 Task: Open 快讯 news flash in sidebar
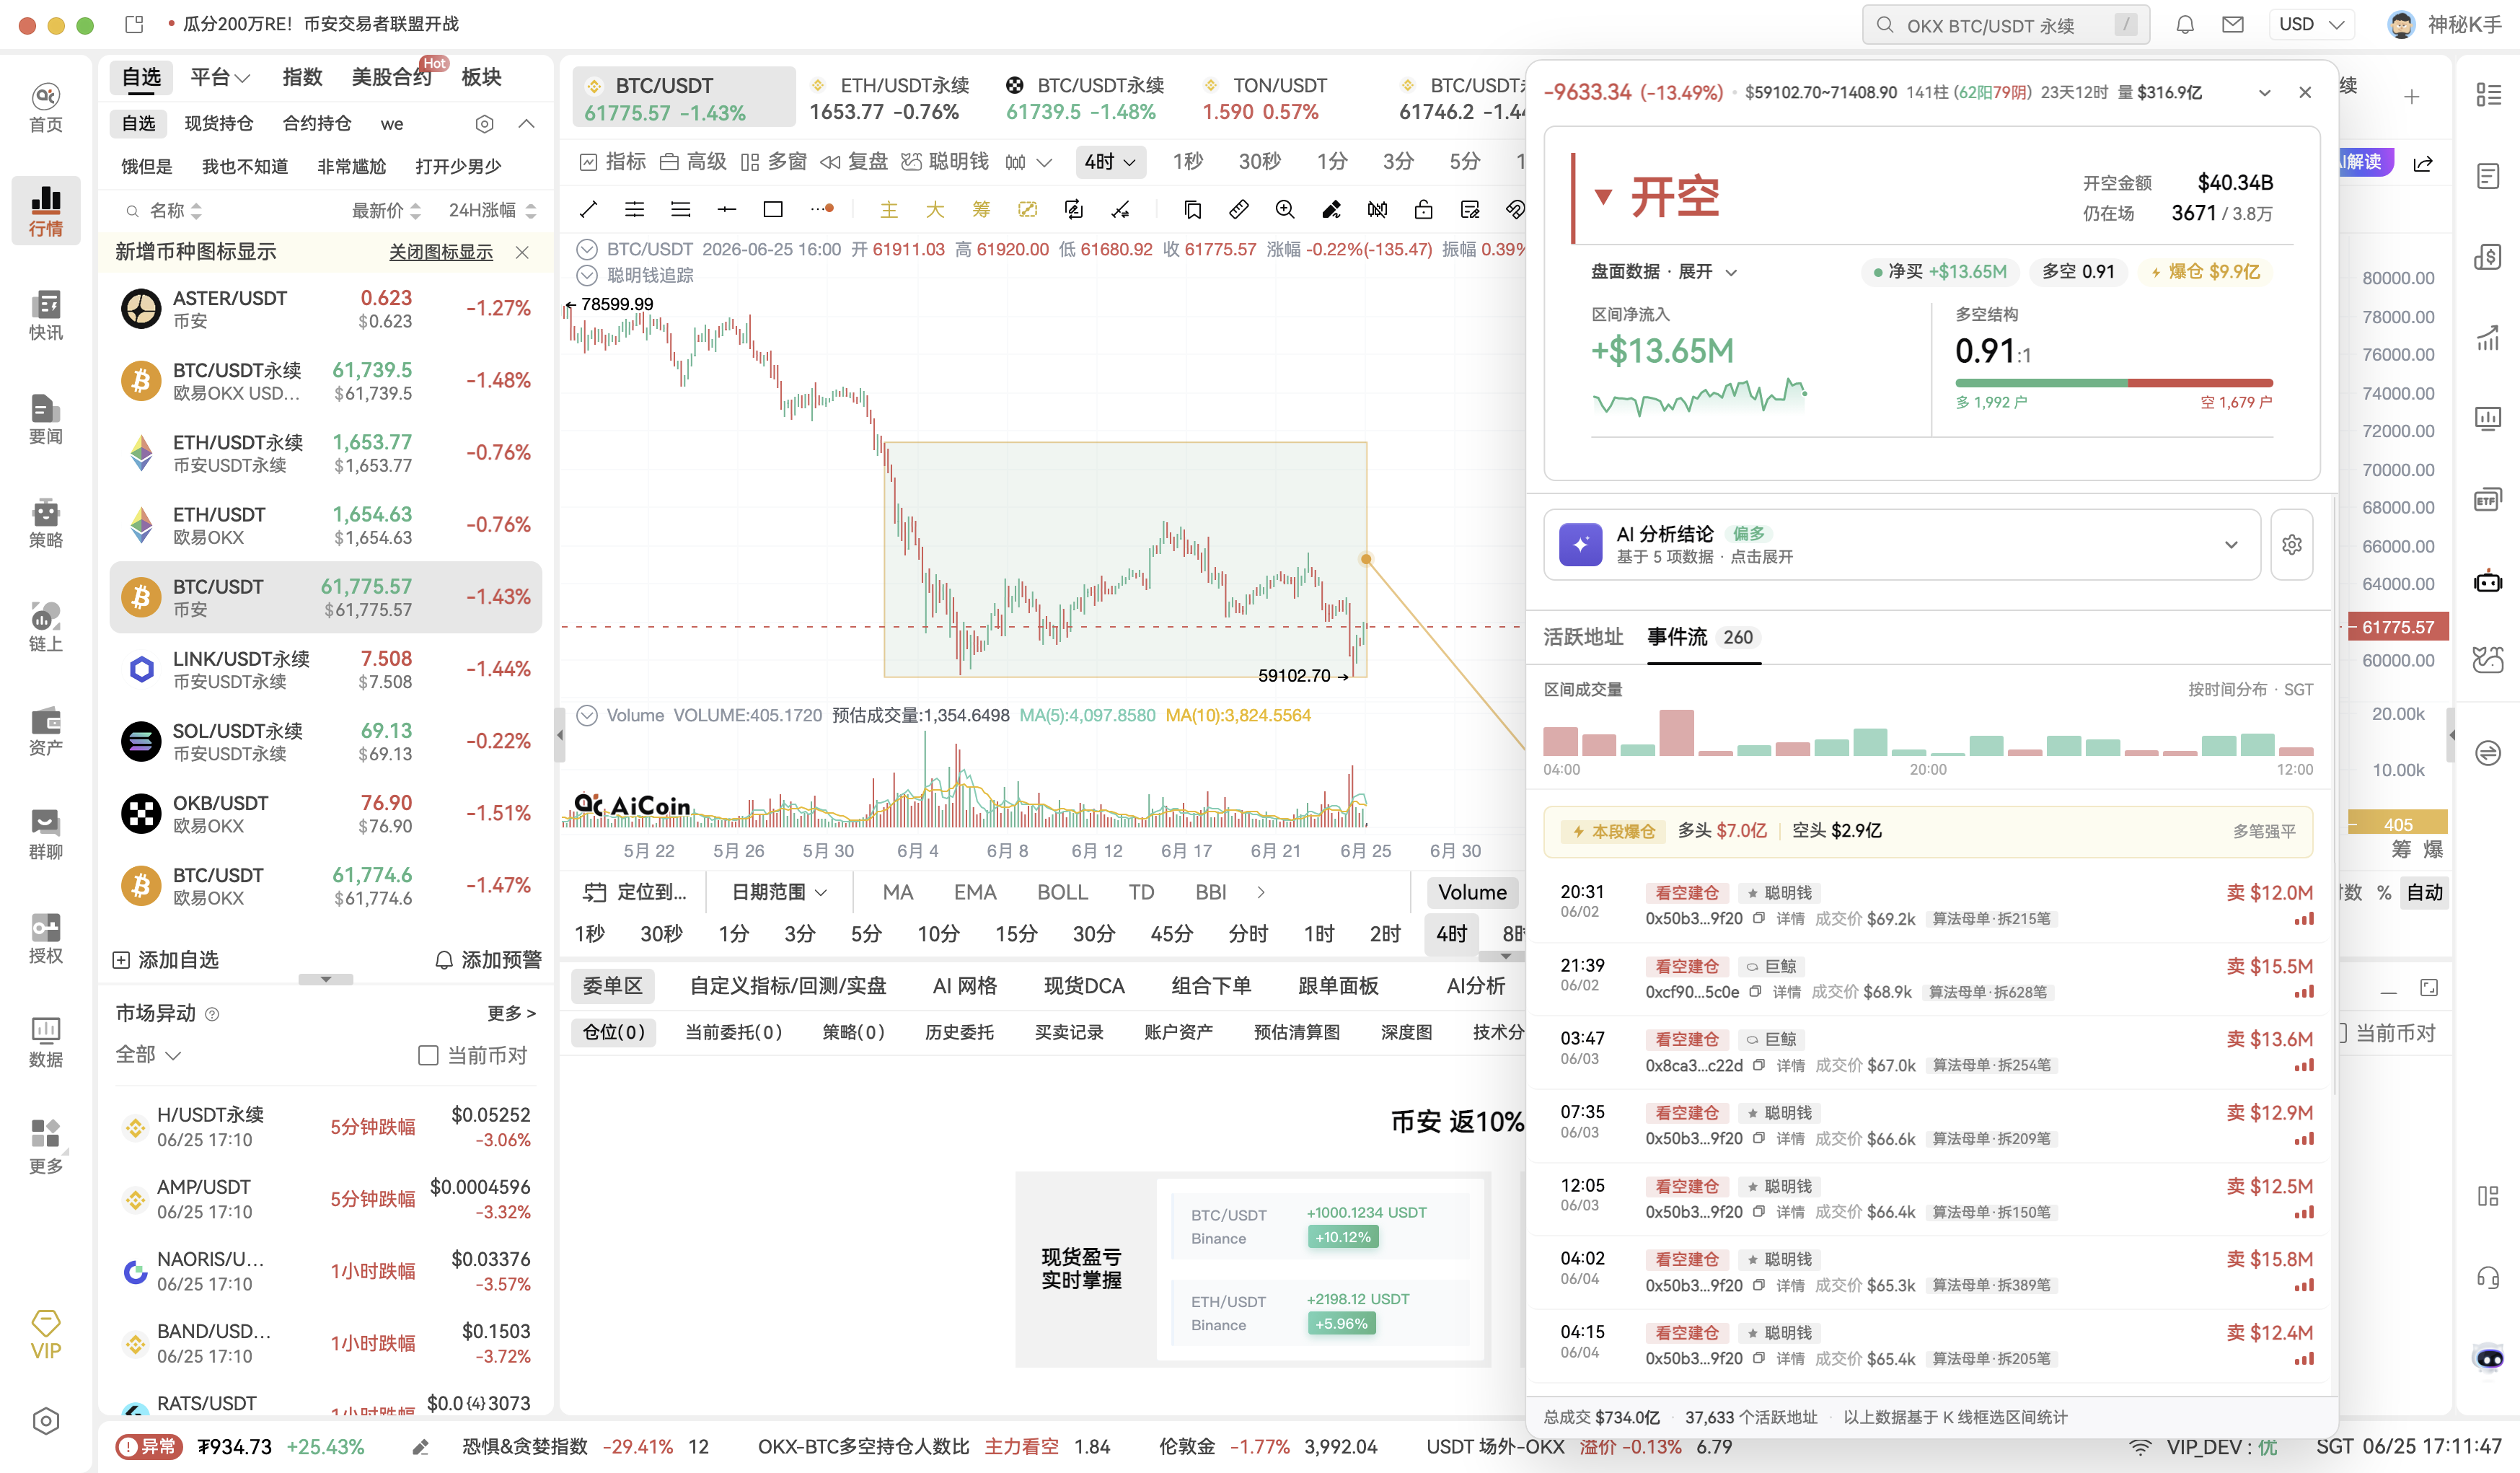pyautogui.click(x=46, y=314)
